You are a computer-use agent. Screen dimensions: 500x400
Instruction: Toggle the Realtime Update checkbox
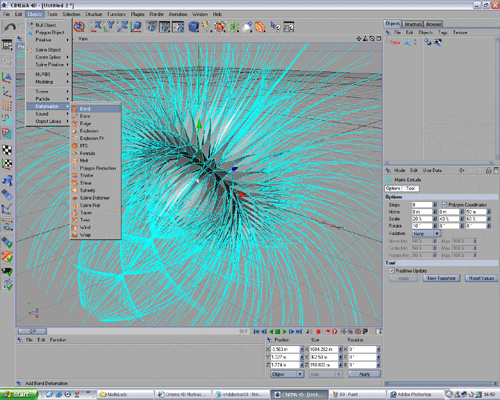(392, 271)
